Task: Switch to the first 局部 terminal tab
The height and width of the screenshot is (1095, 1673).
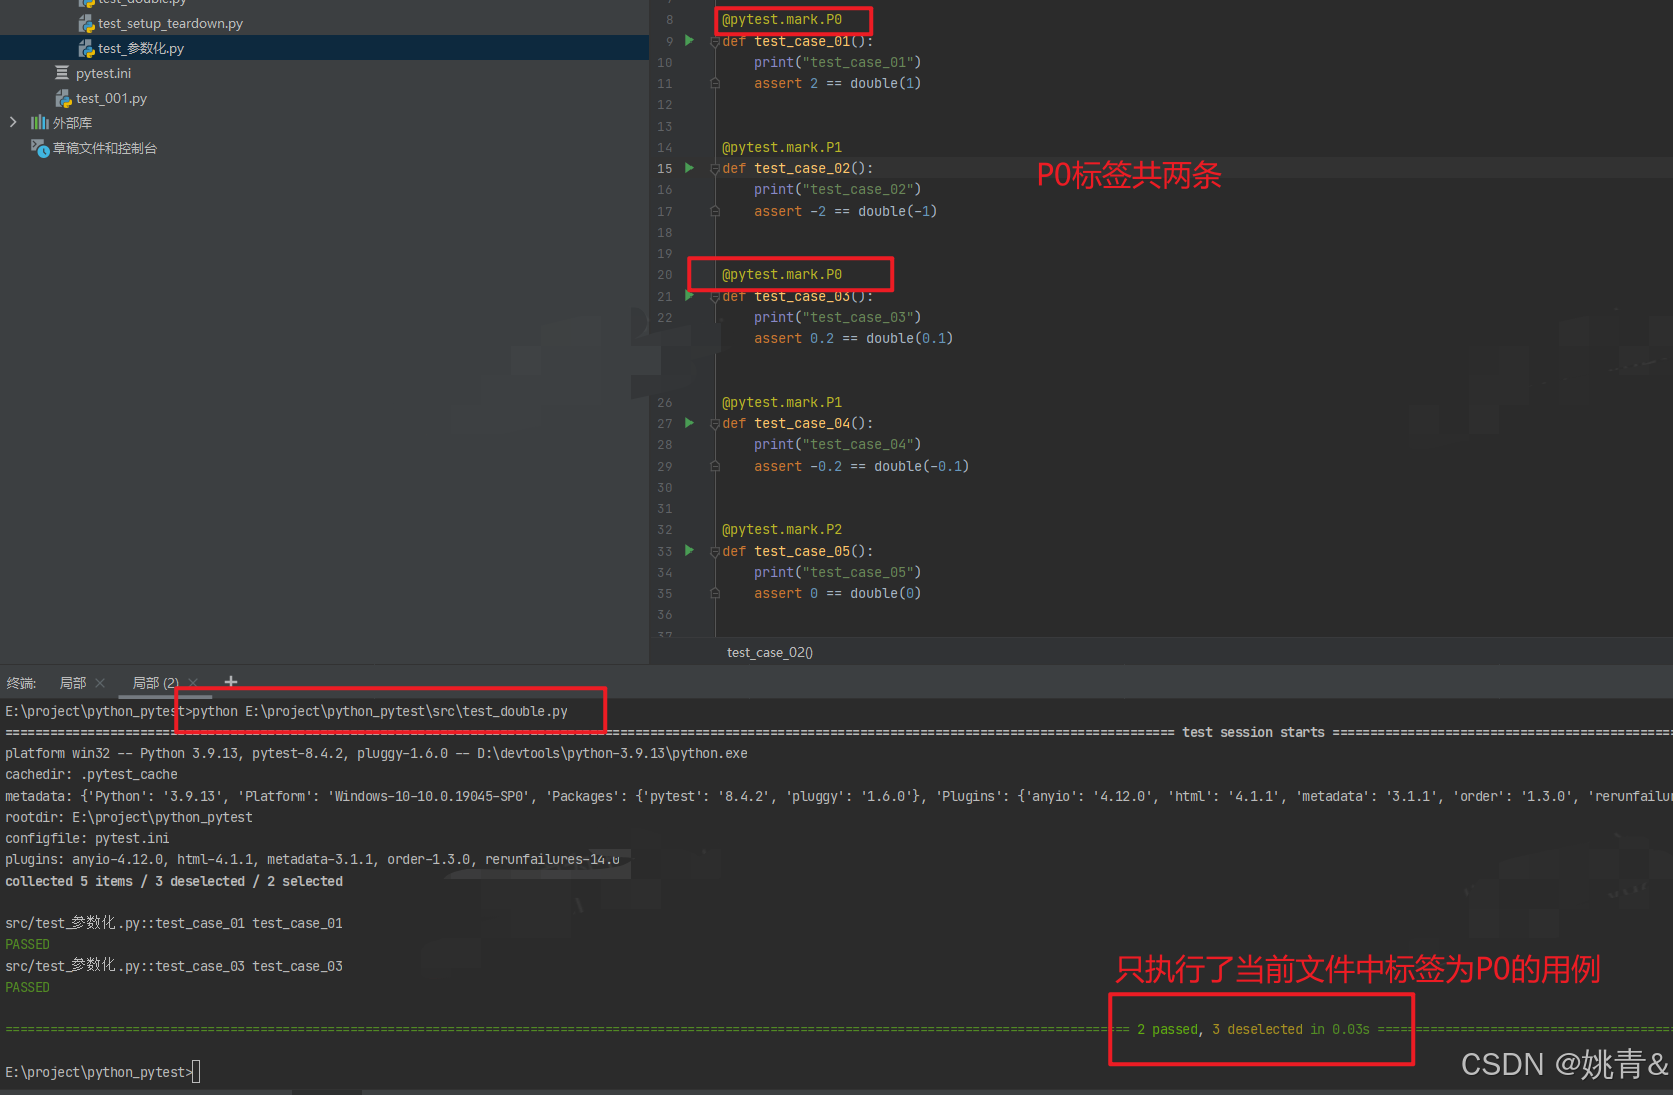Action: tap(73, 683)
